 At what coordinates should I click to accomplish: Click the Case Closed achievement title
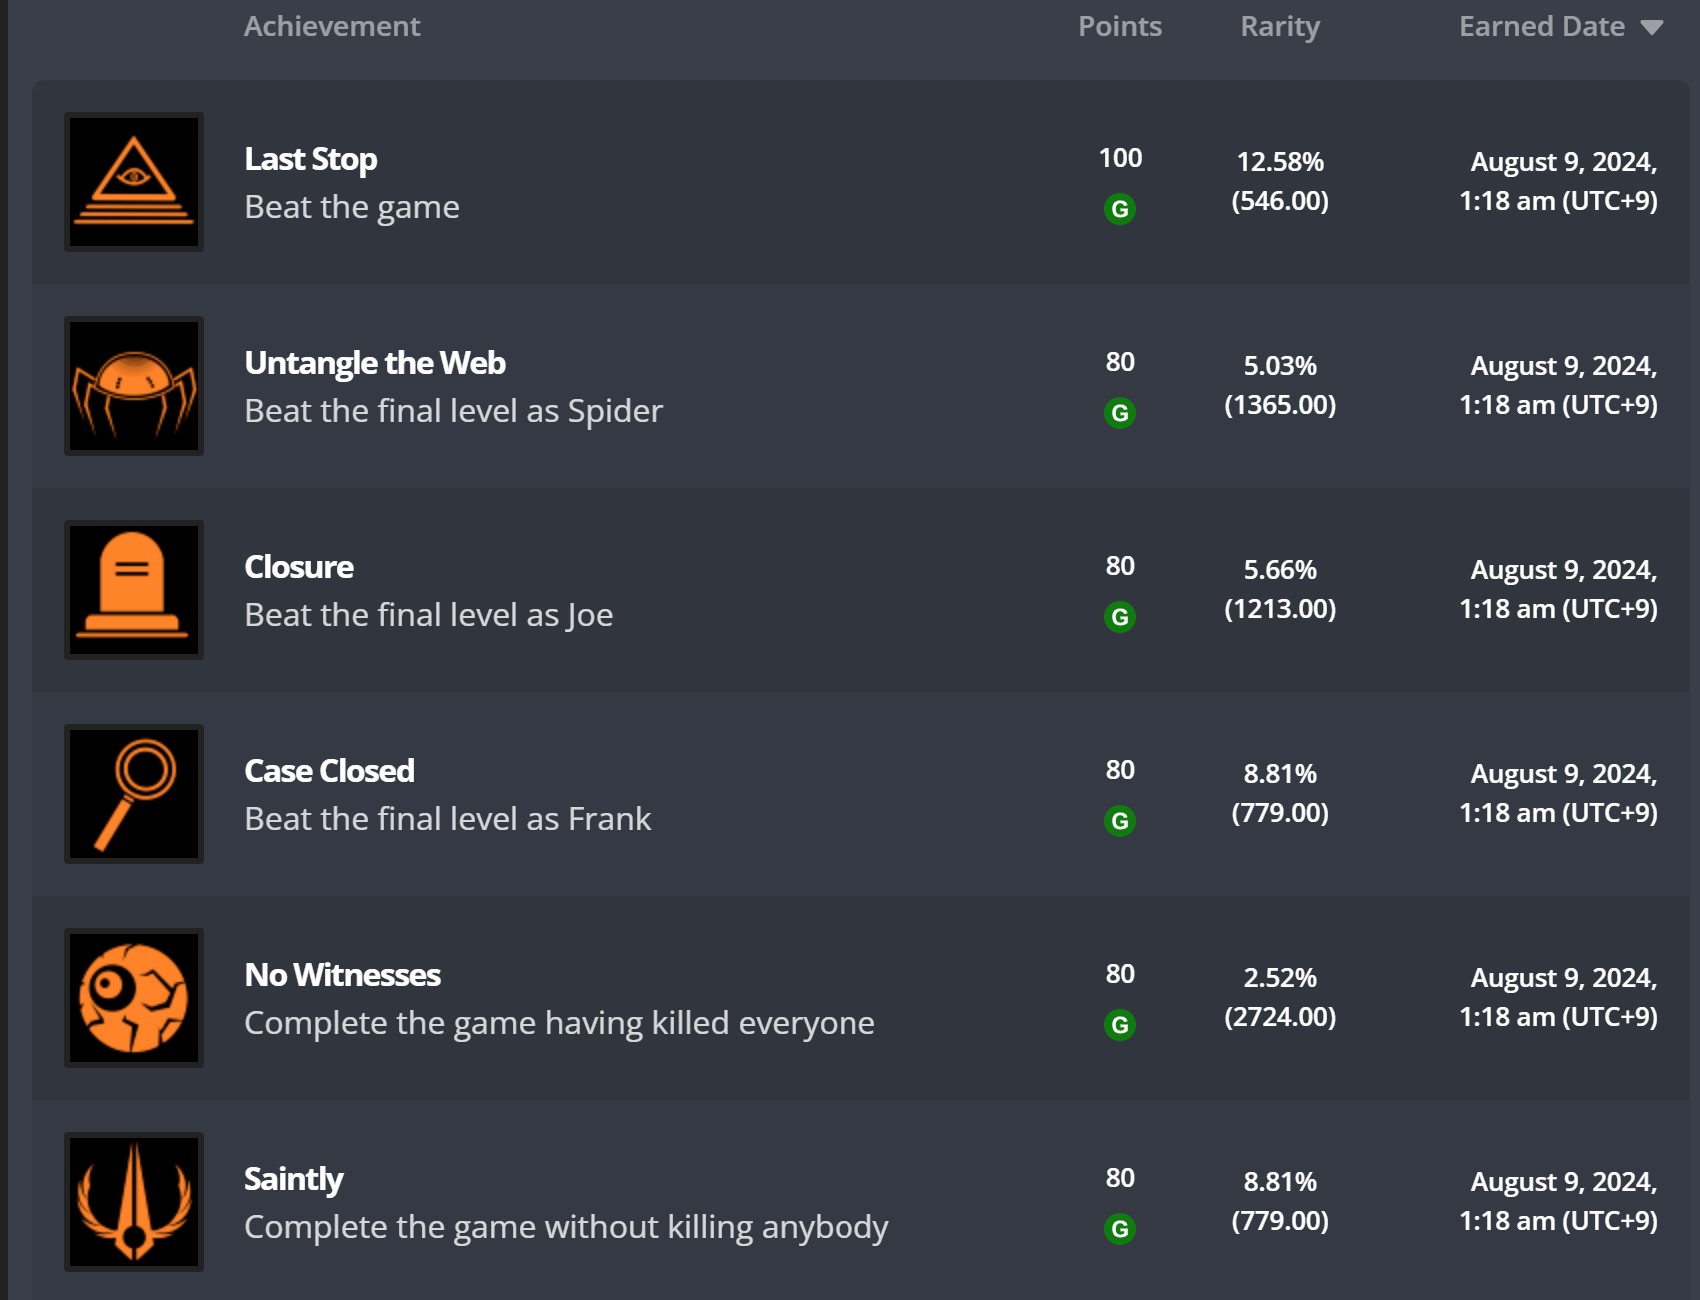(x=329, y=771)
